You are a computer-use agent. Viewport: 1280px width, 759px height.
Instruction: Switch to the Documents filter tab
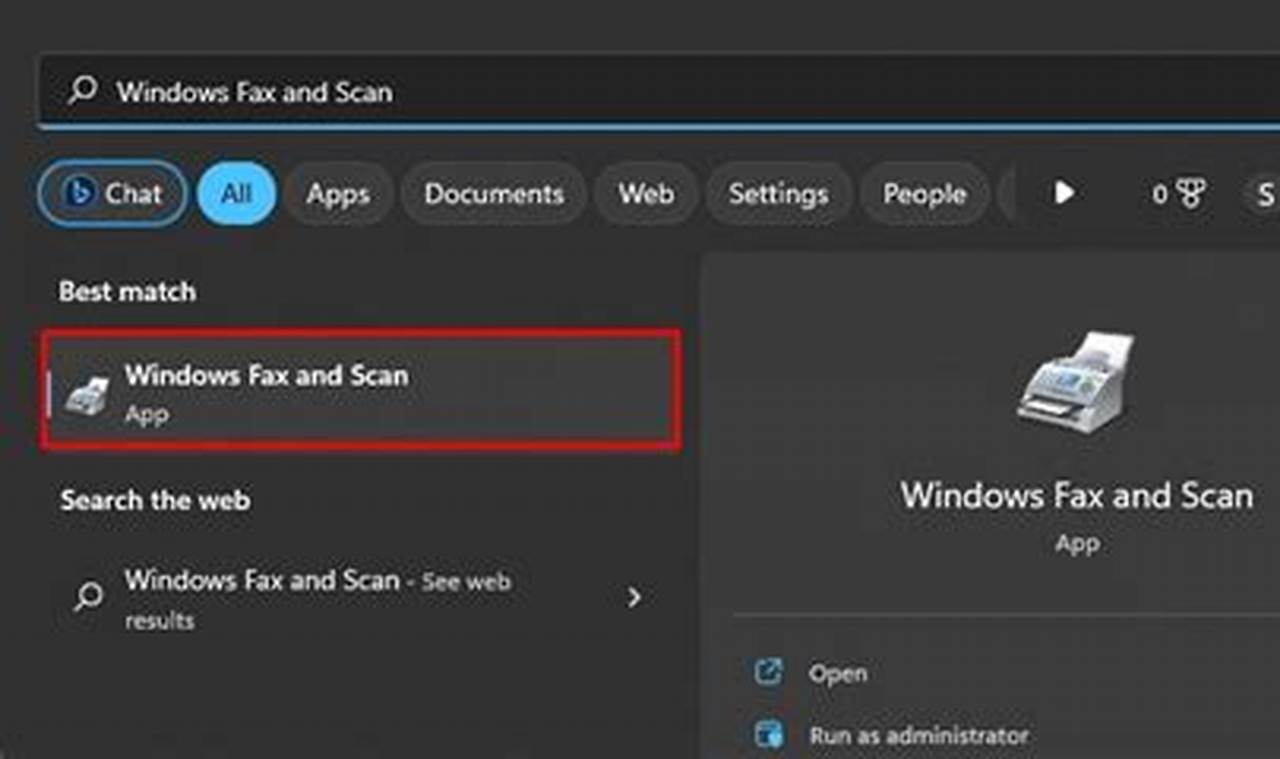(x=494, y=194)
